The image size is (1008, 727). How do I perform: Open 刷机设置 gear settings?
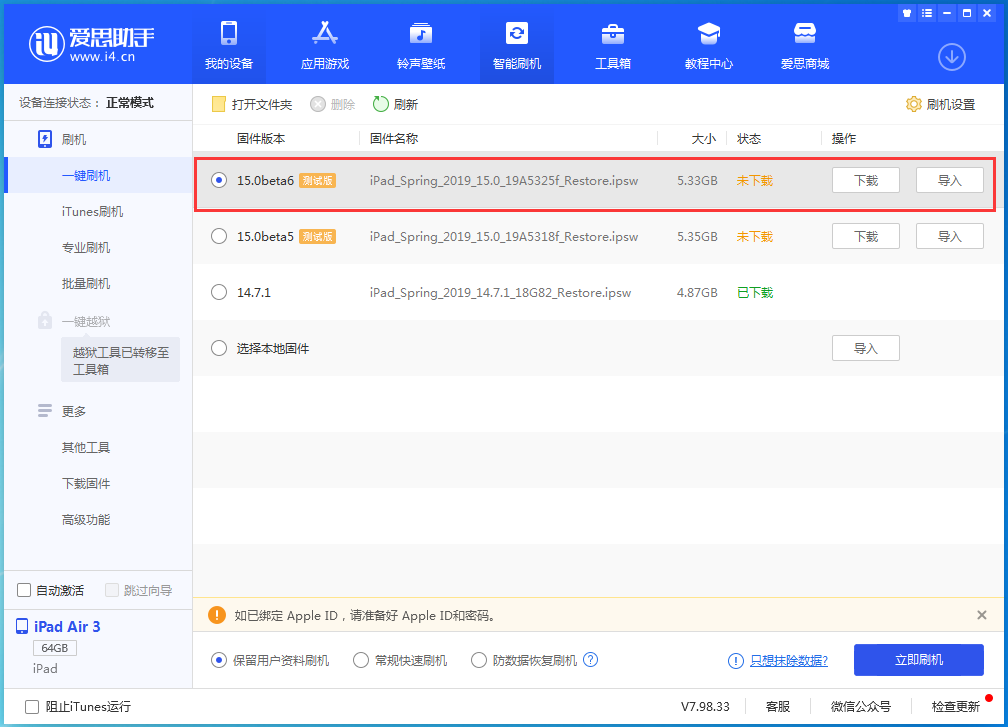(913, 104)
